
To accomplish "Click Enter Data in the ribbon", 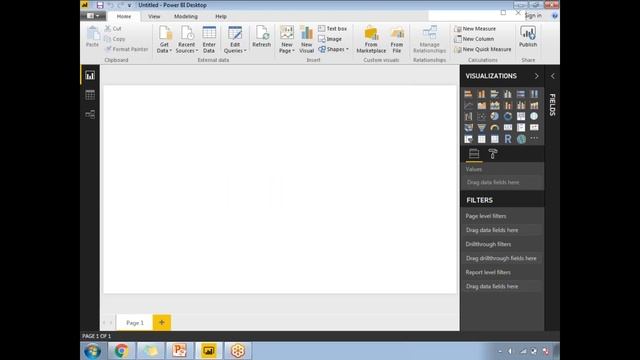I will pos(209,40).
